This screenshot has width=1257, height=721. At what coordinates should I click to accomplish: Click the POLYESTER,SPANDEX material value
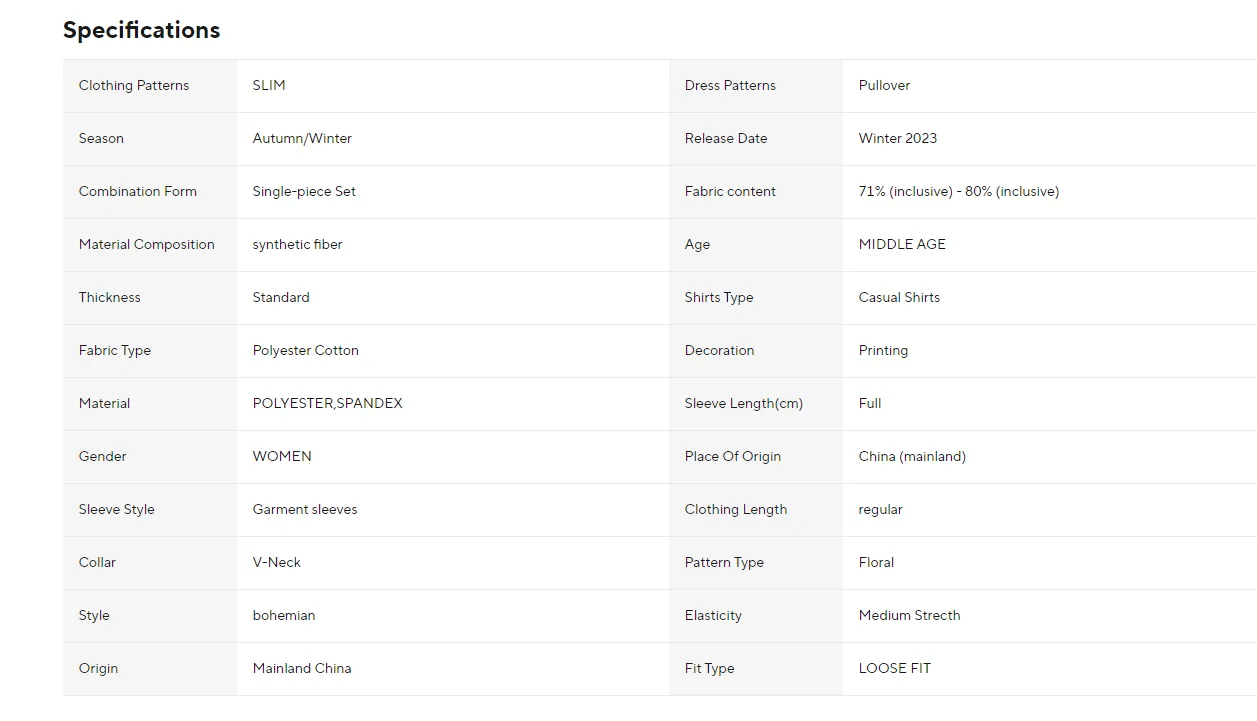(x=327, y=404)
